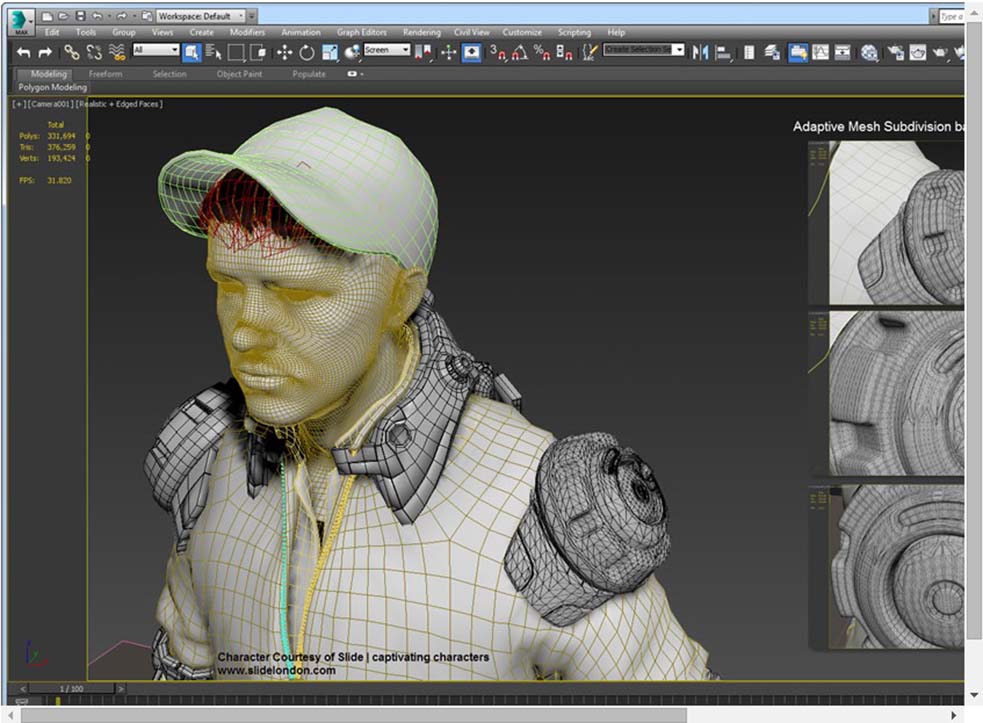Activate the Select Object tool
Viewport: 983px width, 723px height.
[x=191, y=52]
